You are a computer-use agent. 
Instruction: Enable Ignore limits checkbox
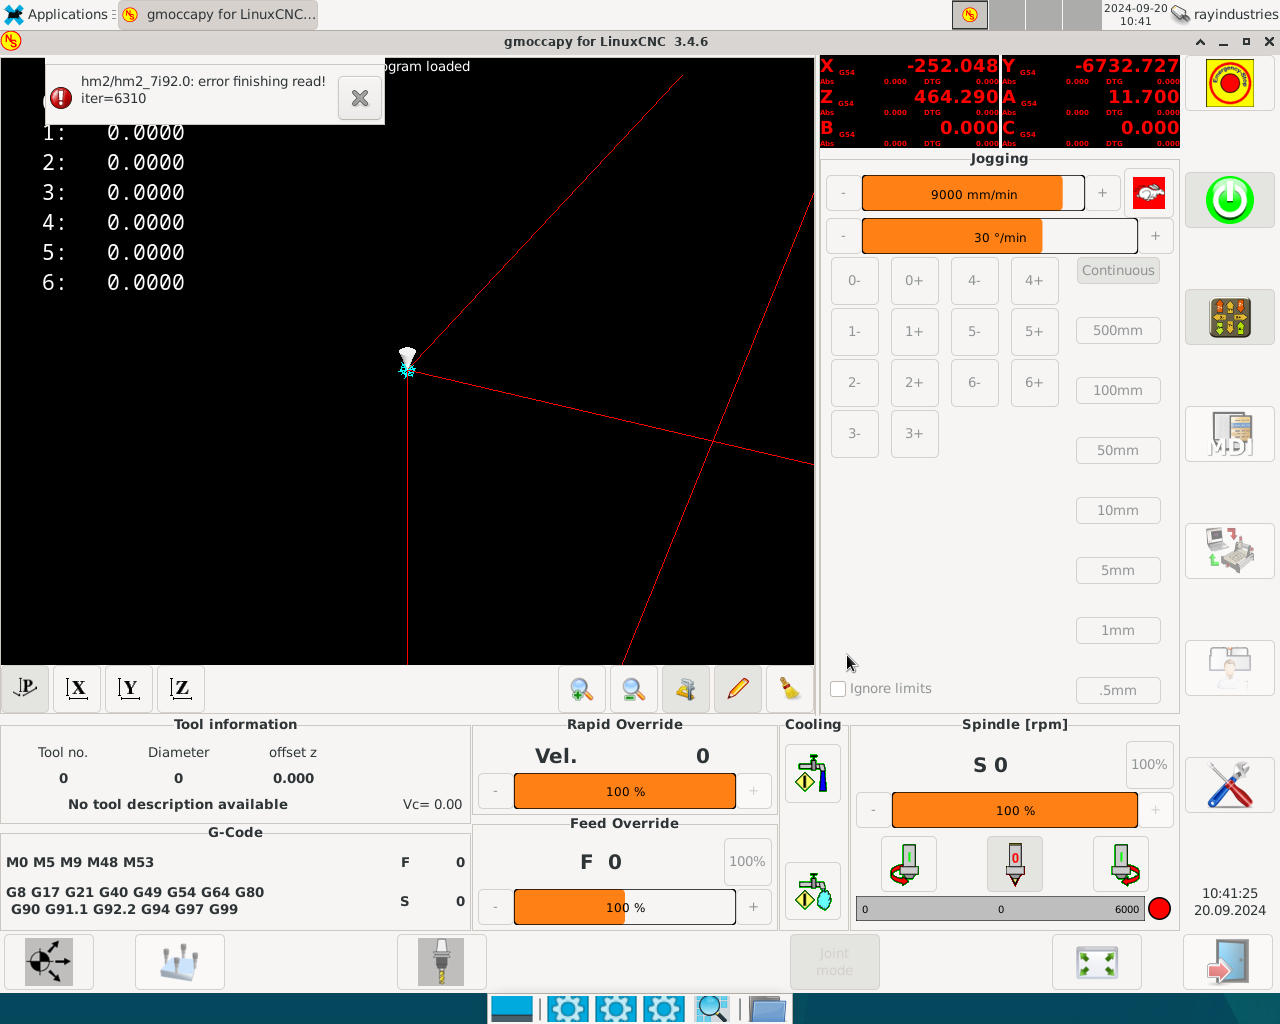click(x=838, y=689)
